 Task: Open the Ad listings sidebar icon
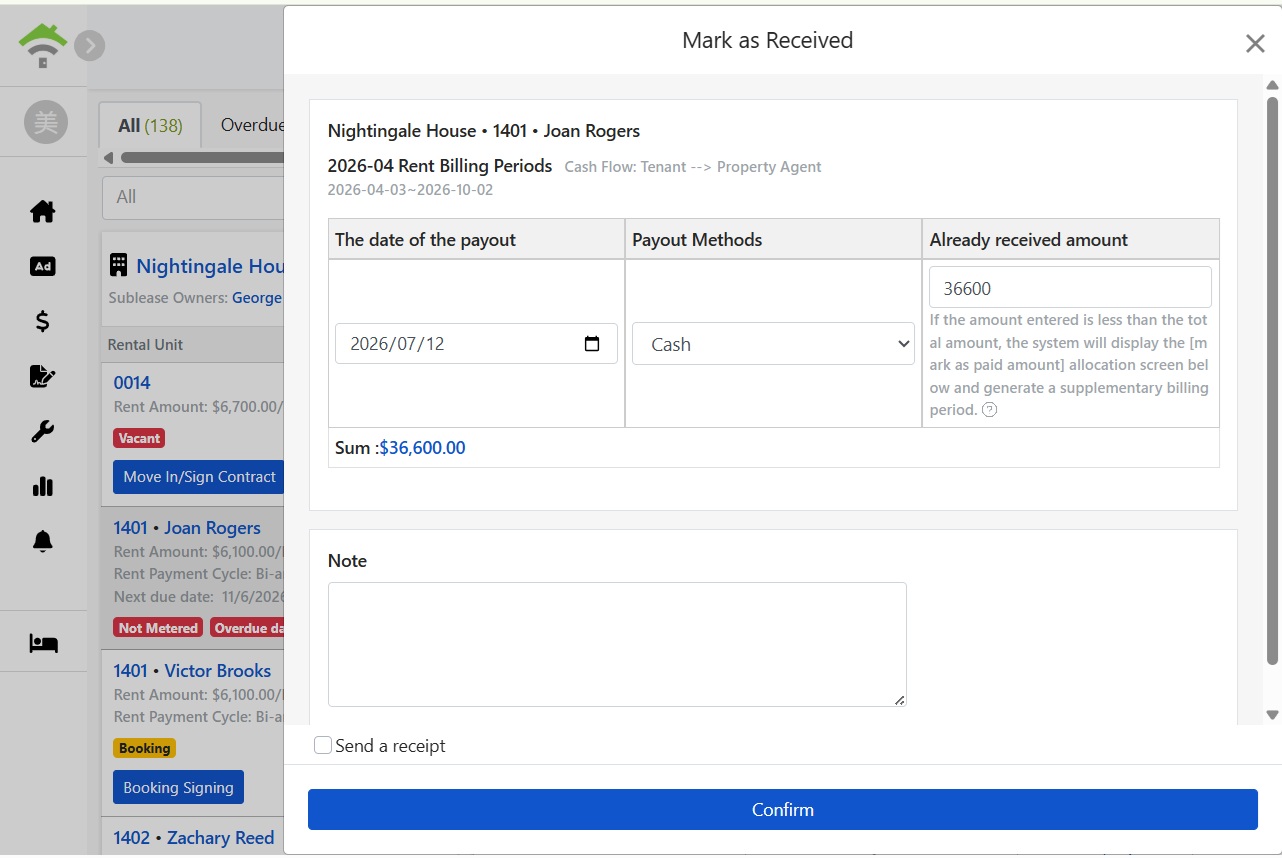tap(43, 267)
